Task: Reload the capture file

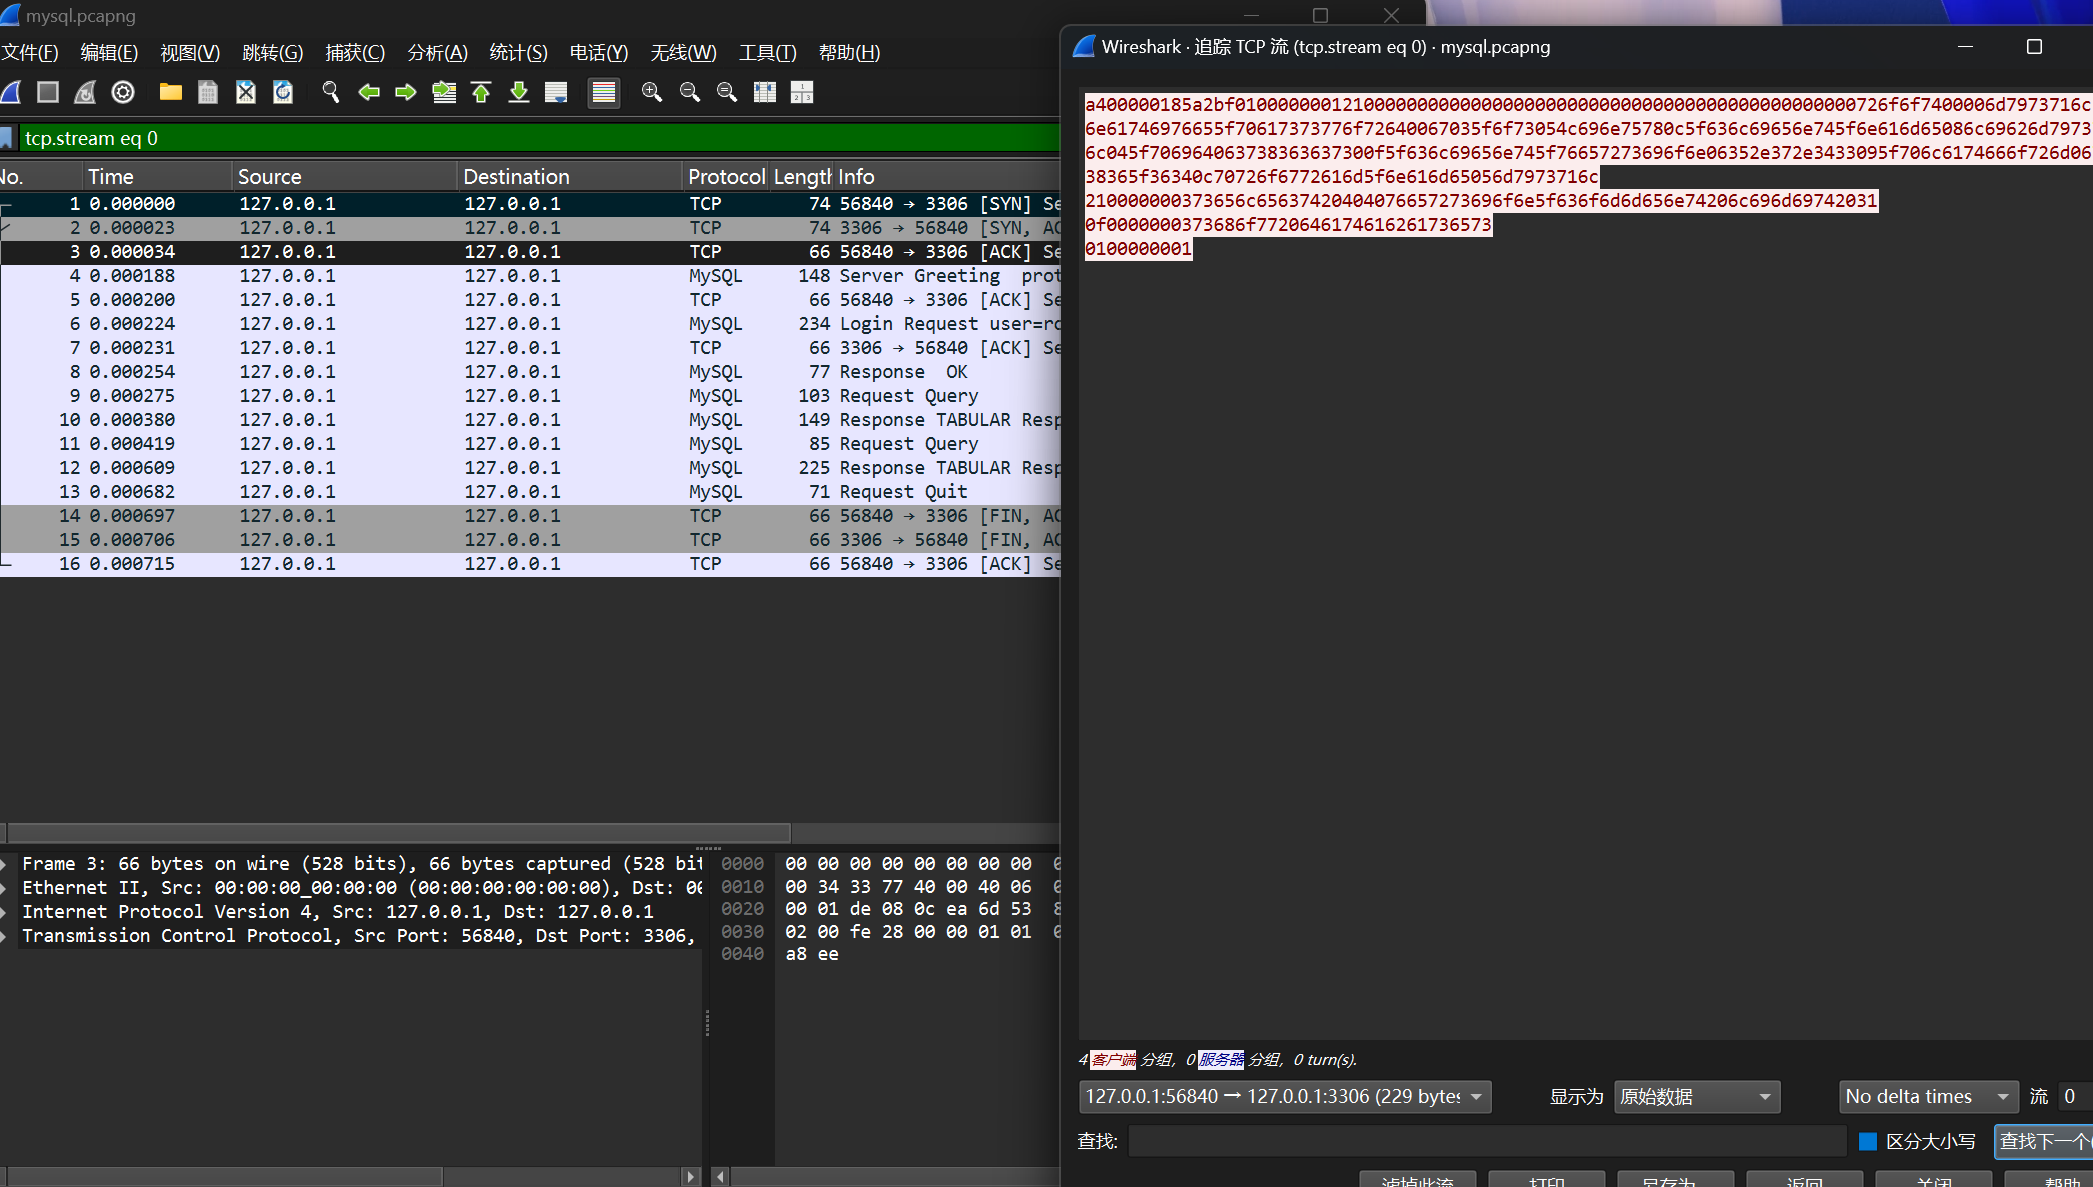Action: 284,92
